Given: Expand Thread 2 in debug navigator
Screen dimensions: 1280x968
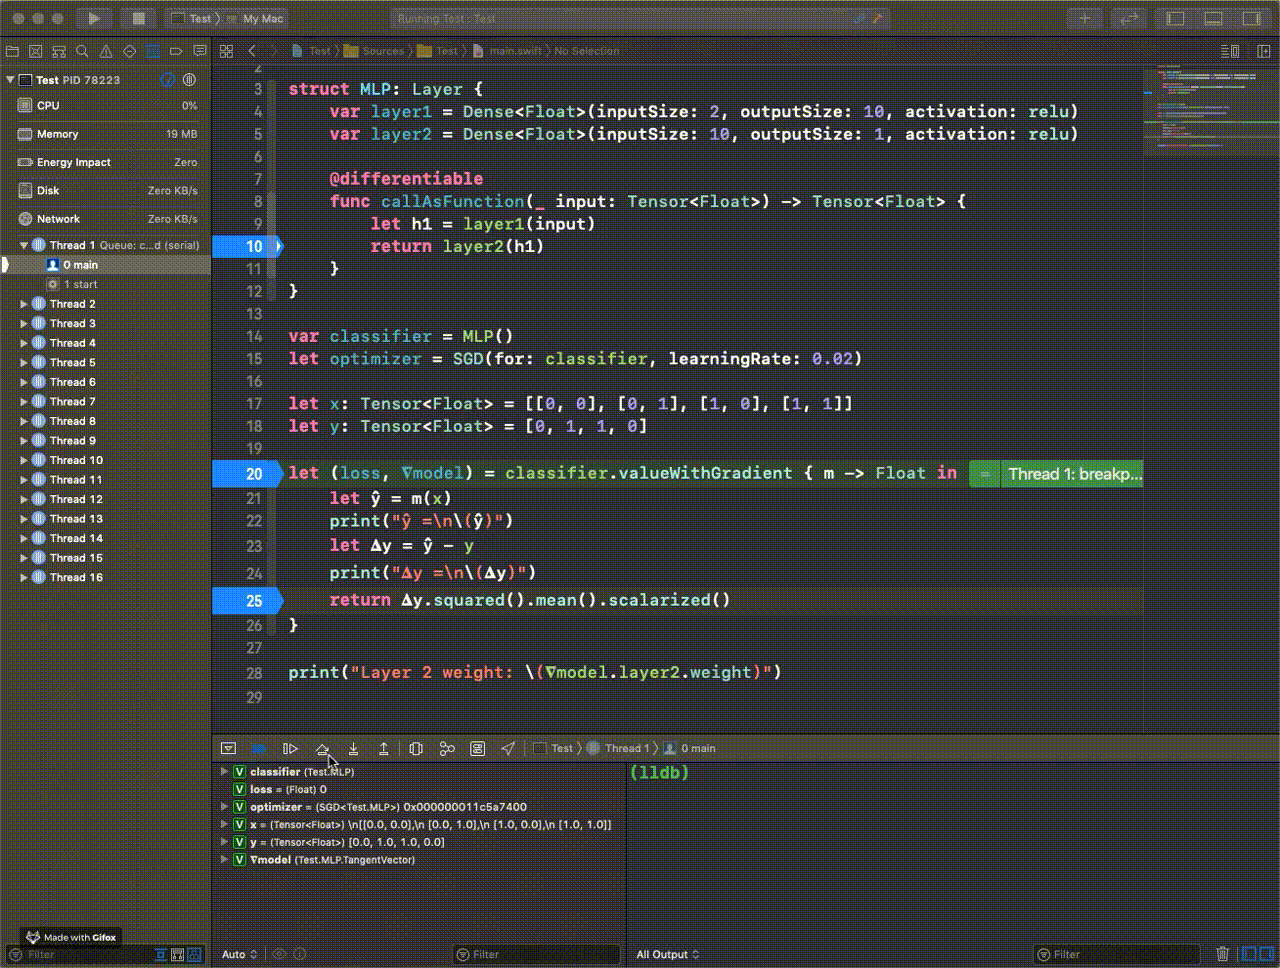Looking at the screenshot, I should coord(24,304).
